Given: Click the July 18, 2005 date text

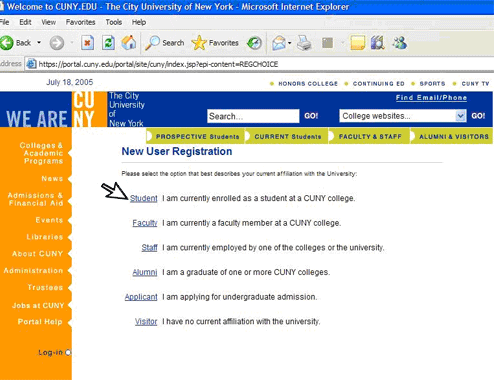Looking at the screenshot, I should coord(70,82).
